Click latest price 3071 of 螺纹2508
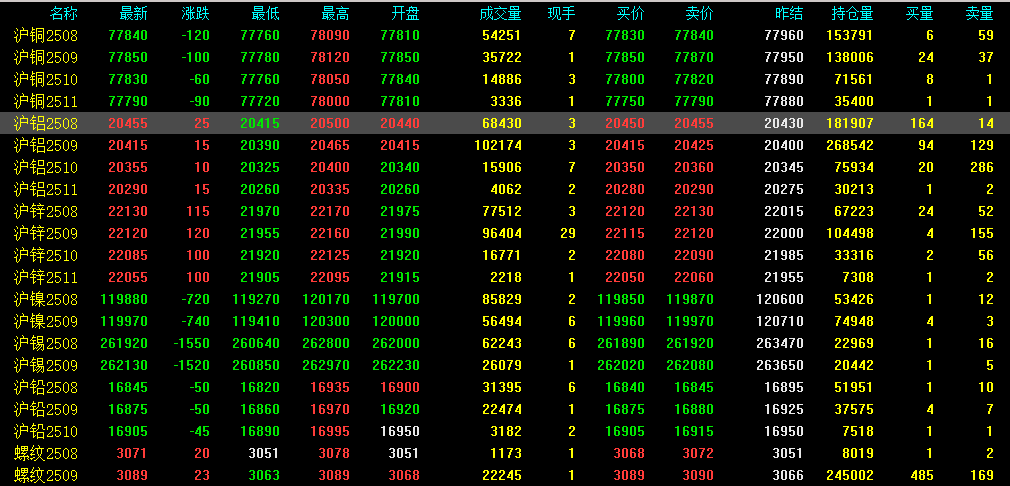Image resolution: width=1010 pixels, height=486 pixels. coord(132,453)
